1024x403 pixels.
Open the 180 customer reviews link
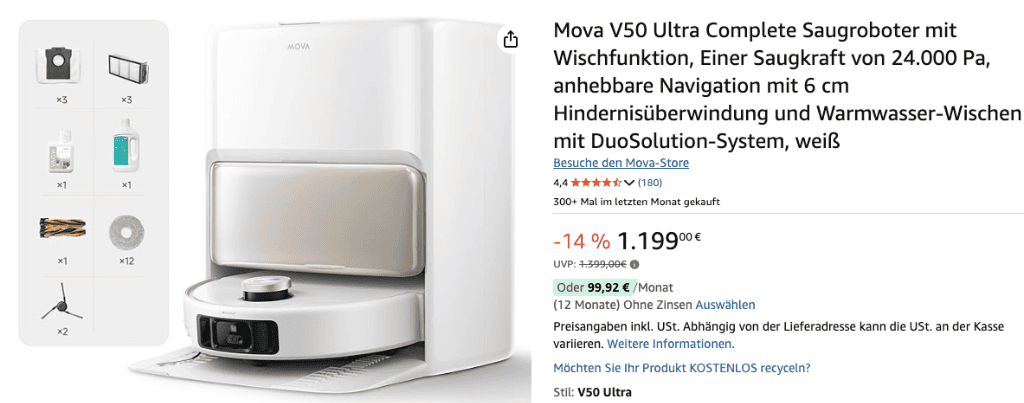click(x=650, y=183)
